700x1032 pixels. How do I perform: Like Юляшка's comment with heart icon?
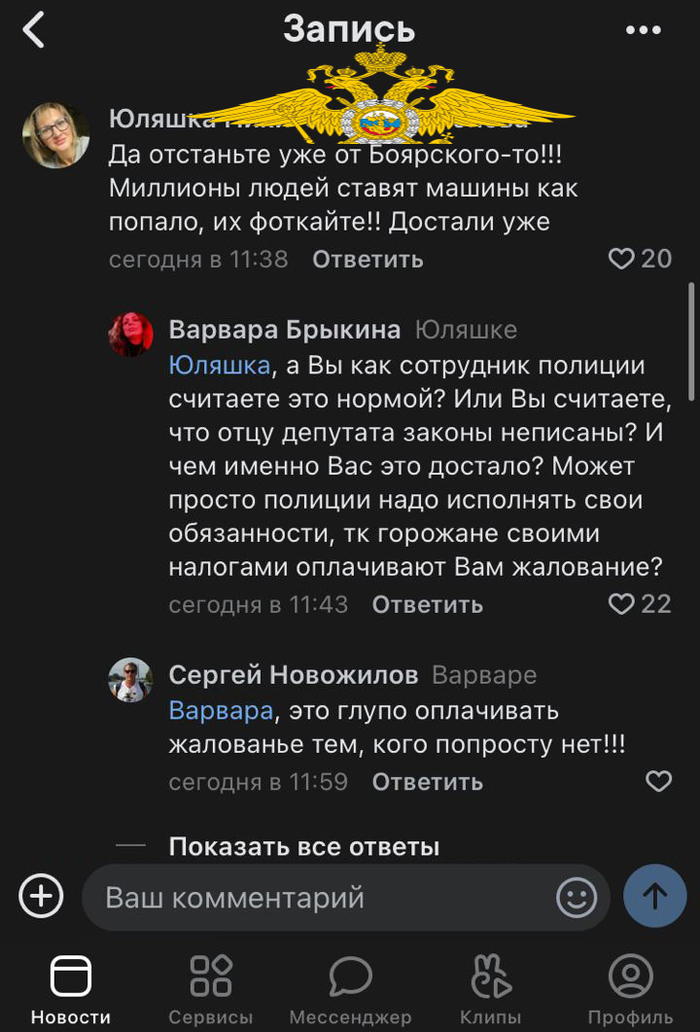[x=622, y=259]
